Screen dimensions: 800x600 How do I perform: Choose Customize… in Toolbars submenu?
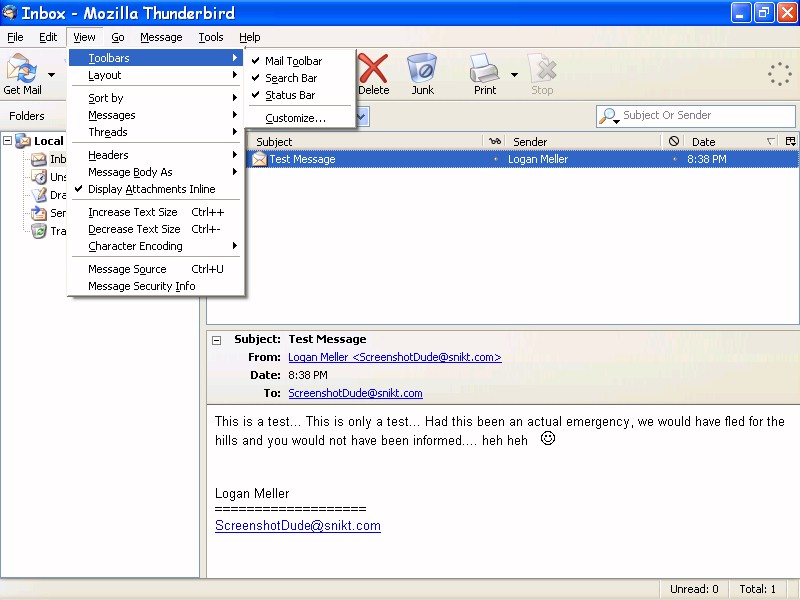pyautogui.click(x=299, y=118)
